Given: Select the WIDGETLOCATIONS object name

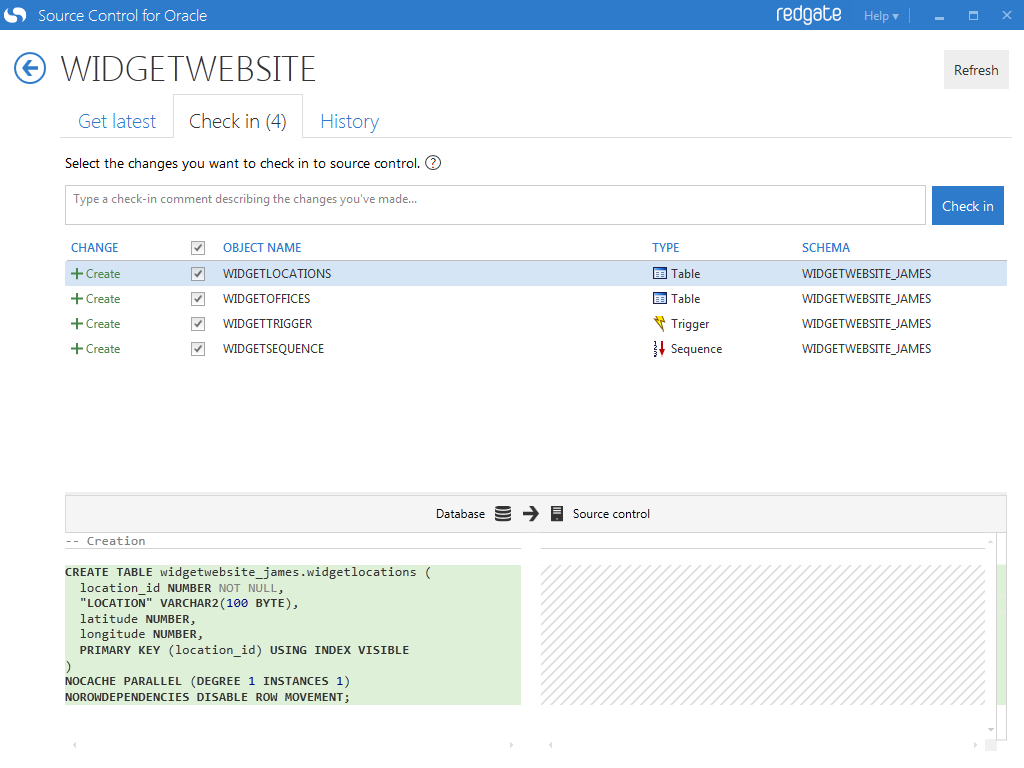Looking at the screenshot, I should click(277, 274).
